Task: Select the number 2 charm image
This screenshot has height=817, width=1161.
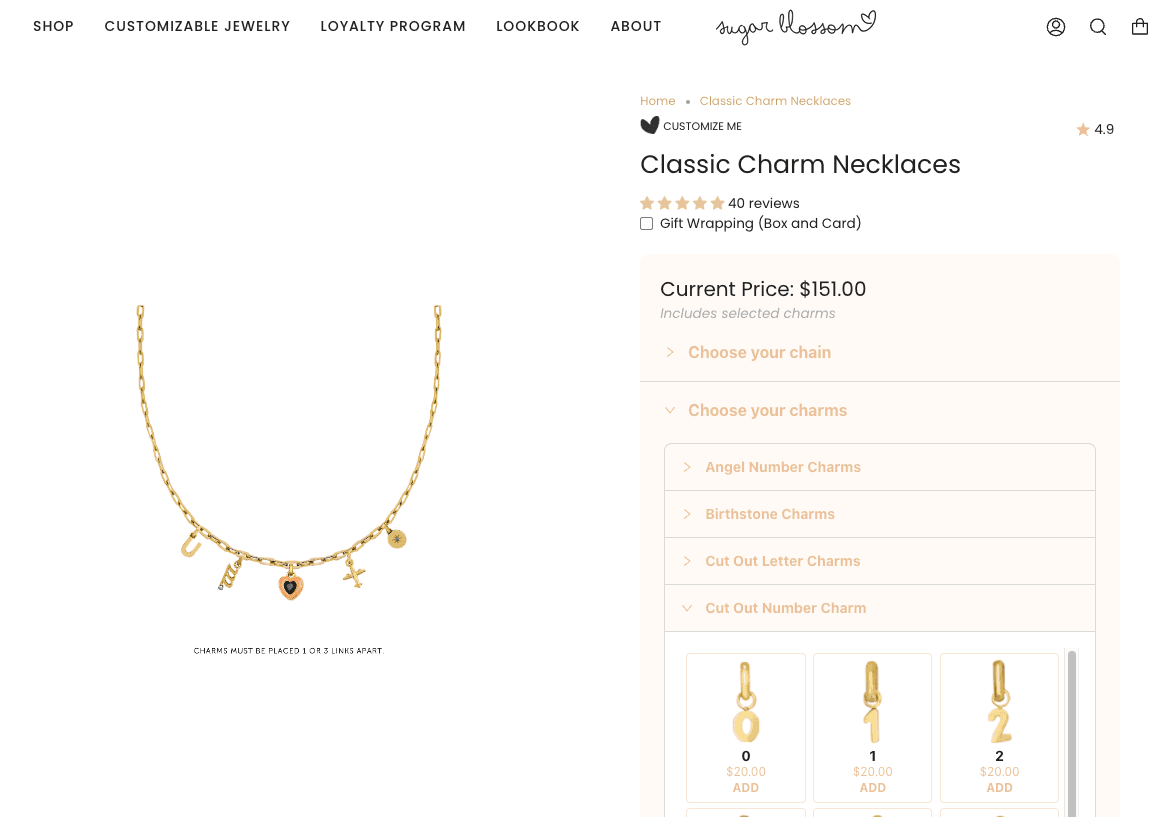Action: click(999, 702)
